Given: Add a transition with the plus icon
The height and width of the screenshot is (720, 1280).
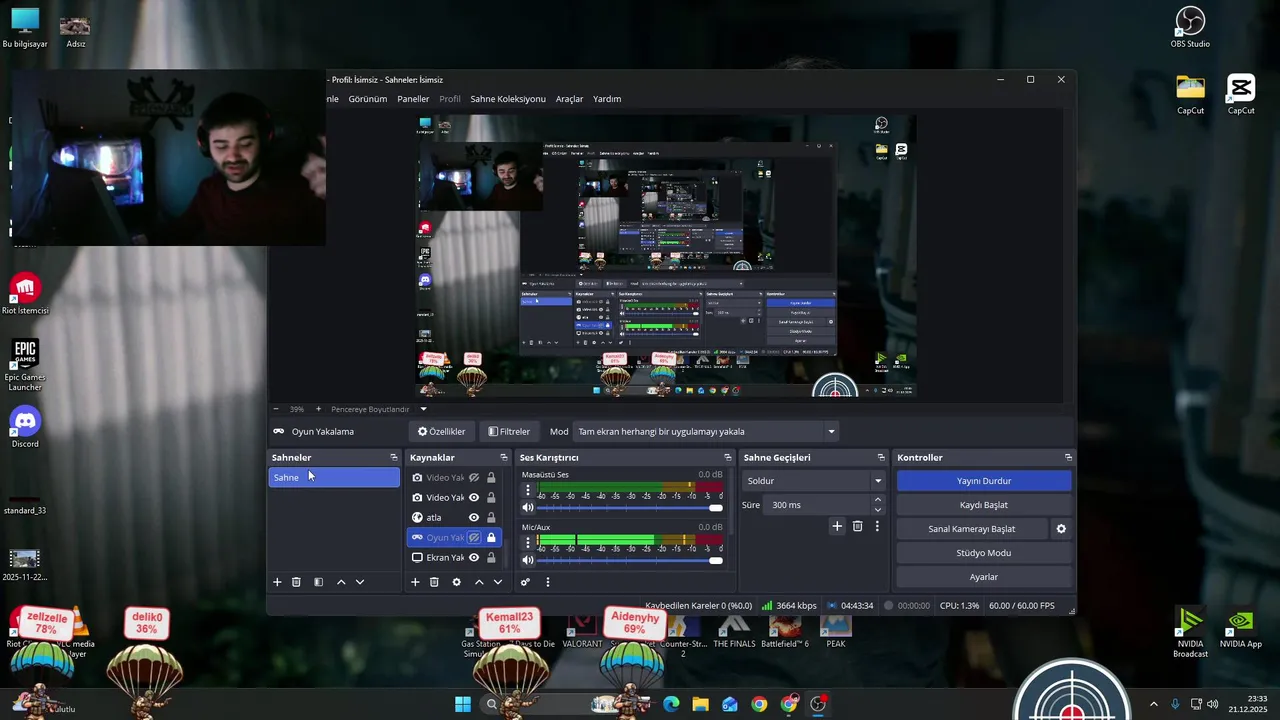Looking at the screenshot, I should (837, 526).
